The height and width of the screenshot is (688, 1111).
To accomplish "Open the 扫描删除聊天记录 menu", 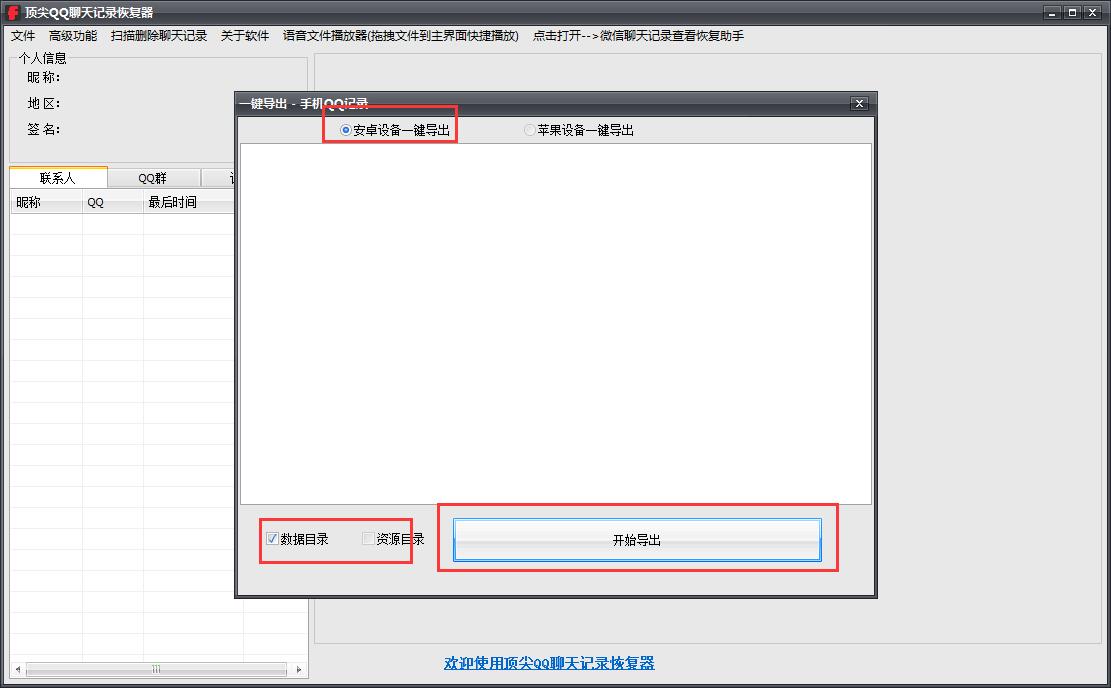I will (x=159, y=35).
